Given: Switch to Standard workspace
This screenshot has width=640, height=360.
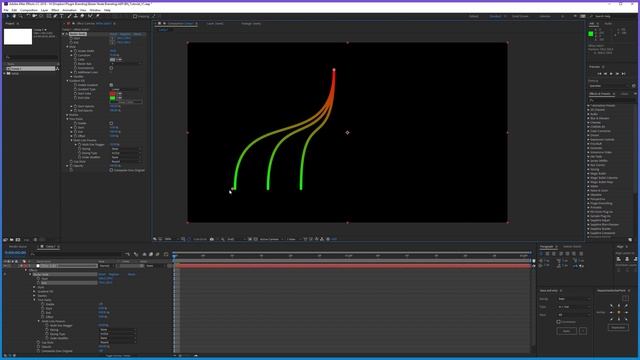Looking at the screenshot, I should [x=495, y=16].
